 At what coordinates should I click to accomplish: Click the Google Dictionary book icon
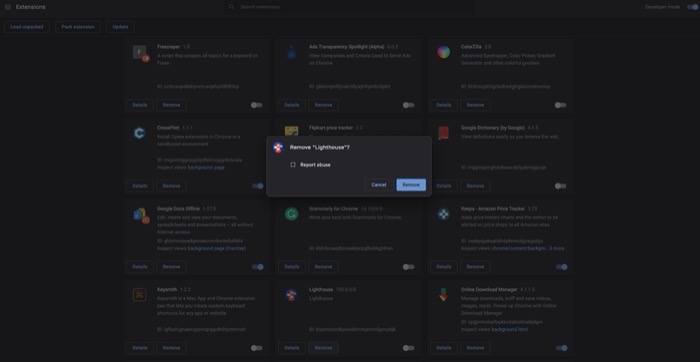click(443, 133)
